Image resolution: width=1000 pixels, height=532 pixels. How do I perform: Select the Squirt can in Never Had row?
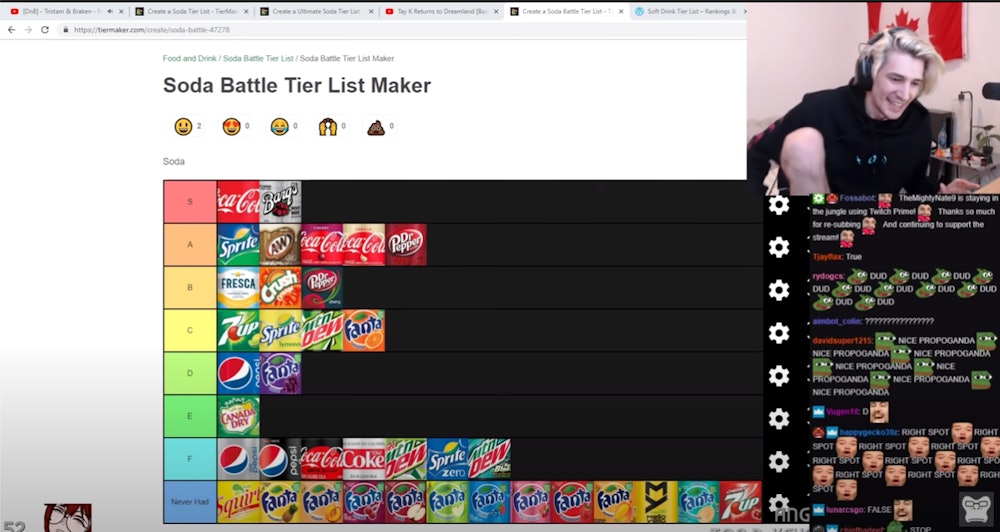[x=238, y=502]
